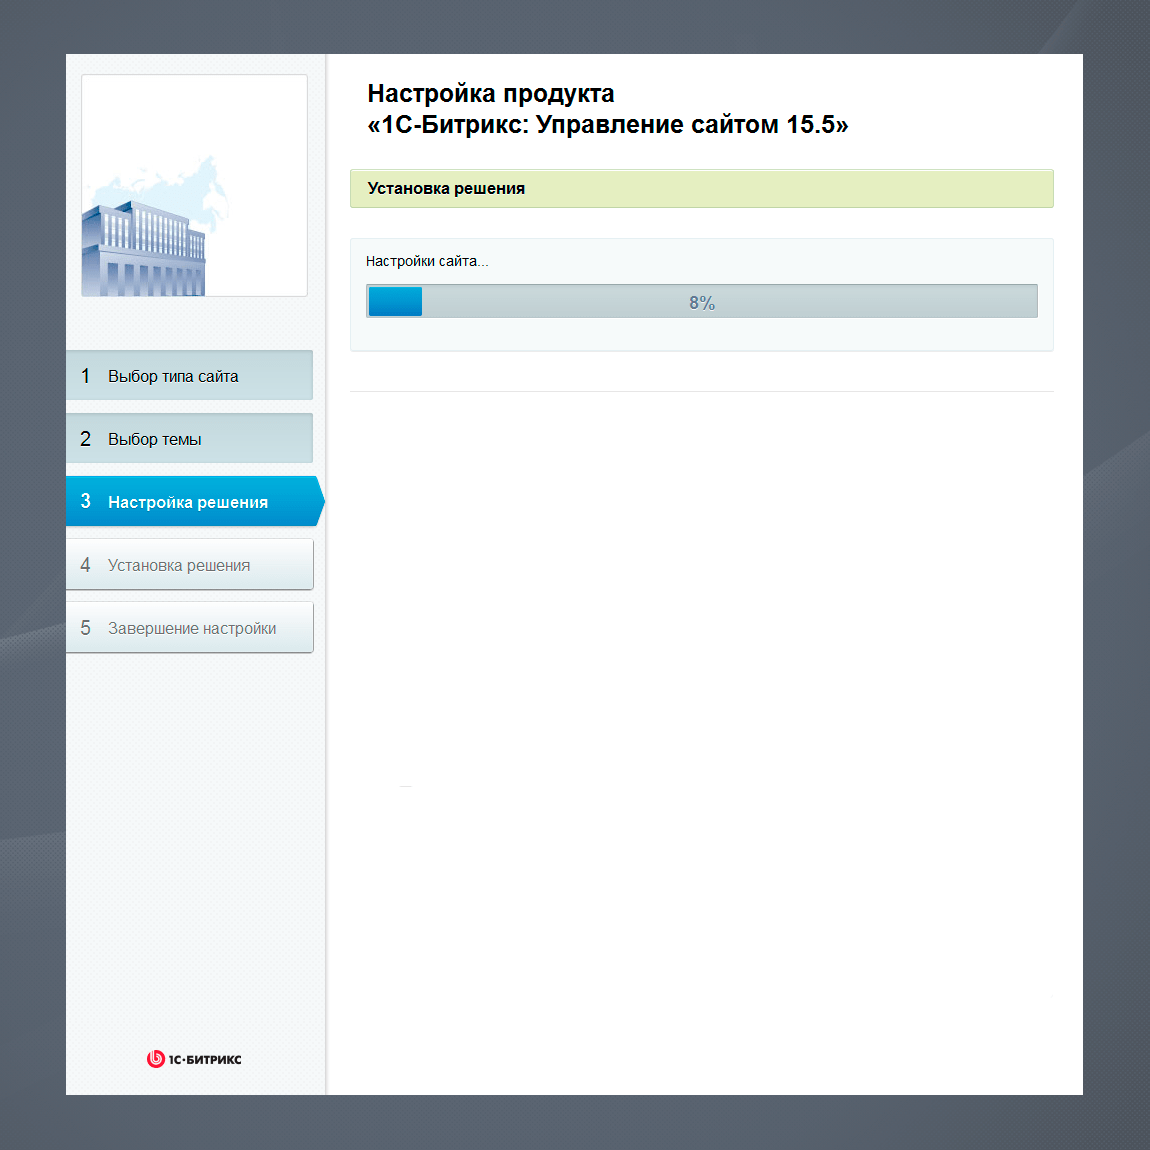The width and height of the screenshot is (1150, 1150).
Task: Click the Настройки сайта... status text
Action: point(427,261)
